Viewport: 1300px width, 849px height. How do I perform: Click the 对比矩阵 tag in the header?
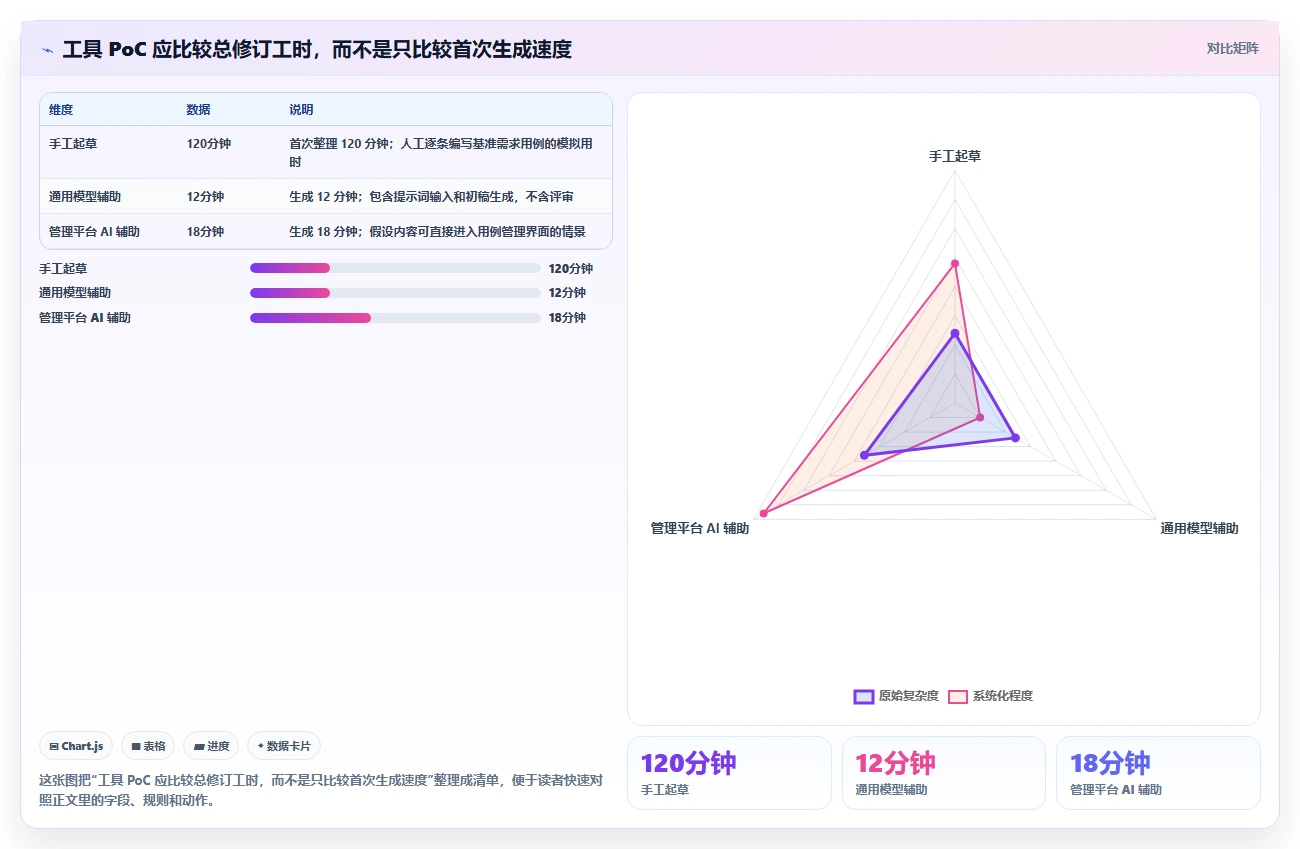[x=1232, y=48]
